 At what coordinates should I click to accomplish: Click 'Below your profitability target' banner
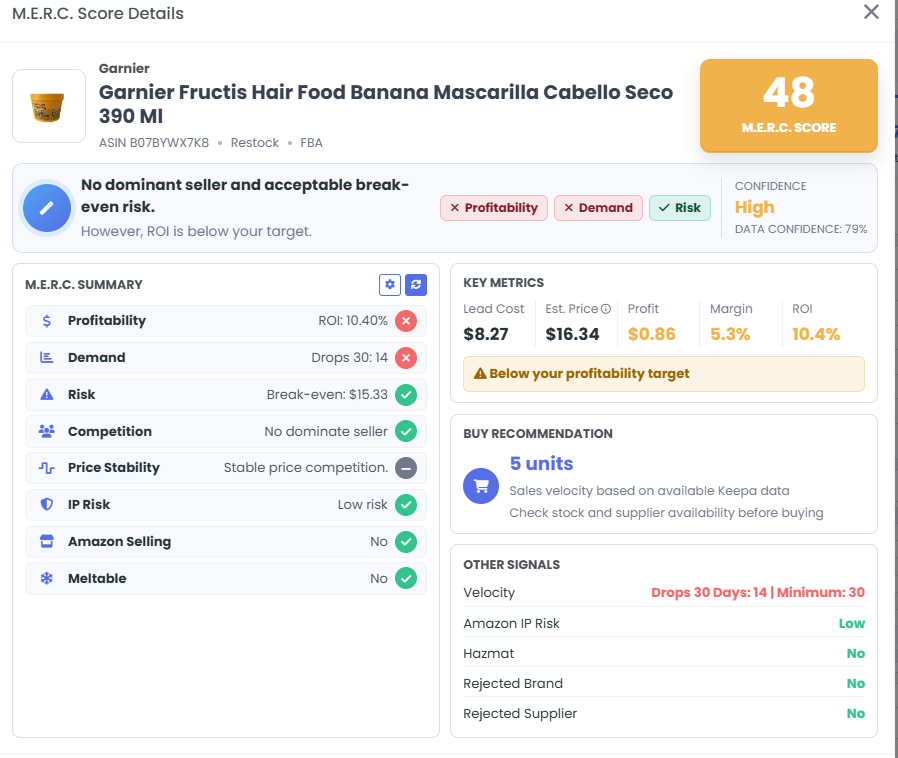[x=664, y=374]
